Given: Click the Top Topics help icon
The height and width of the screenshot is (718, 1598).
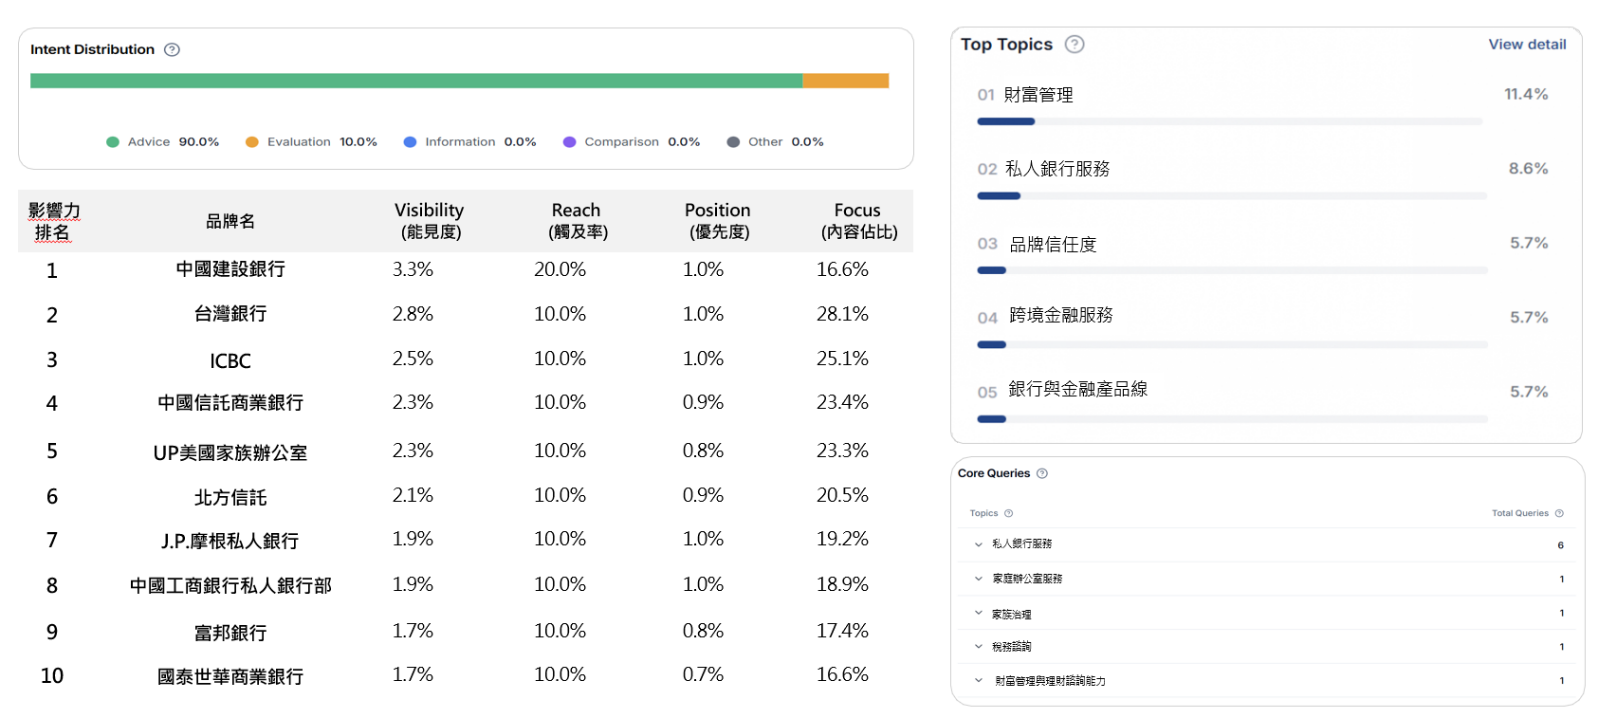Looking at the screenshot, I should coord(1074,44).
